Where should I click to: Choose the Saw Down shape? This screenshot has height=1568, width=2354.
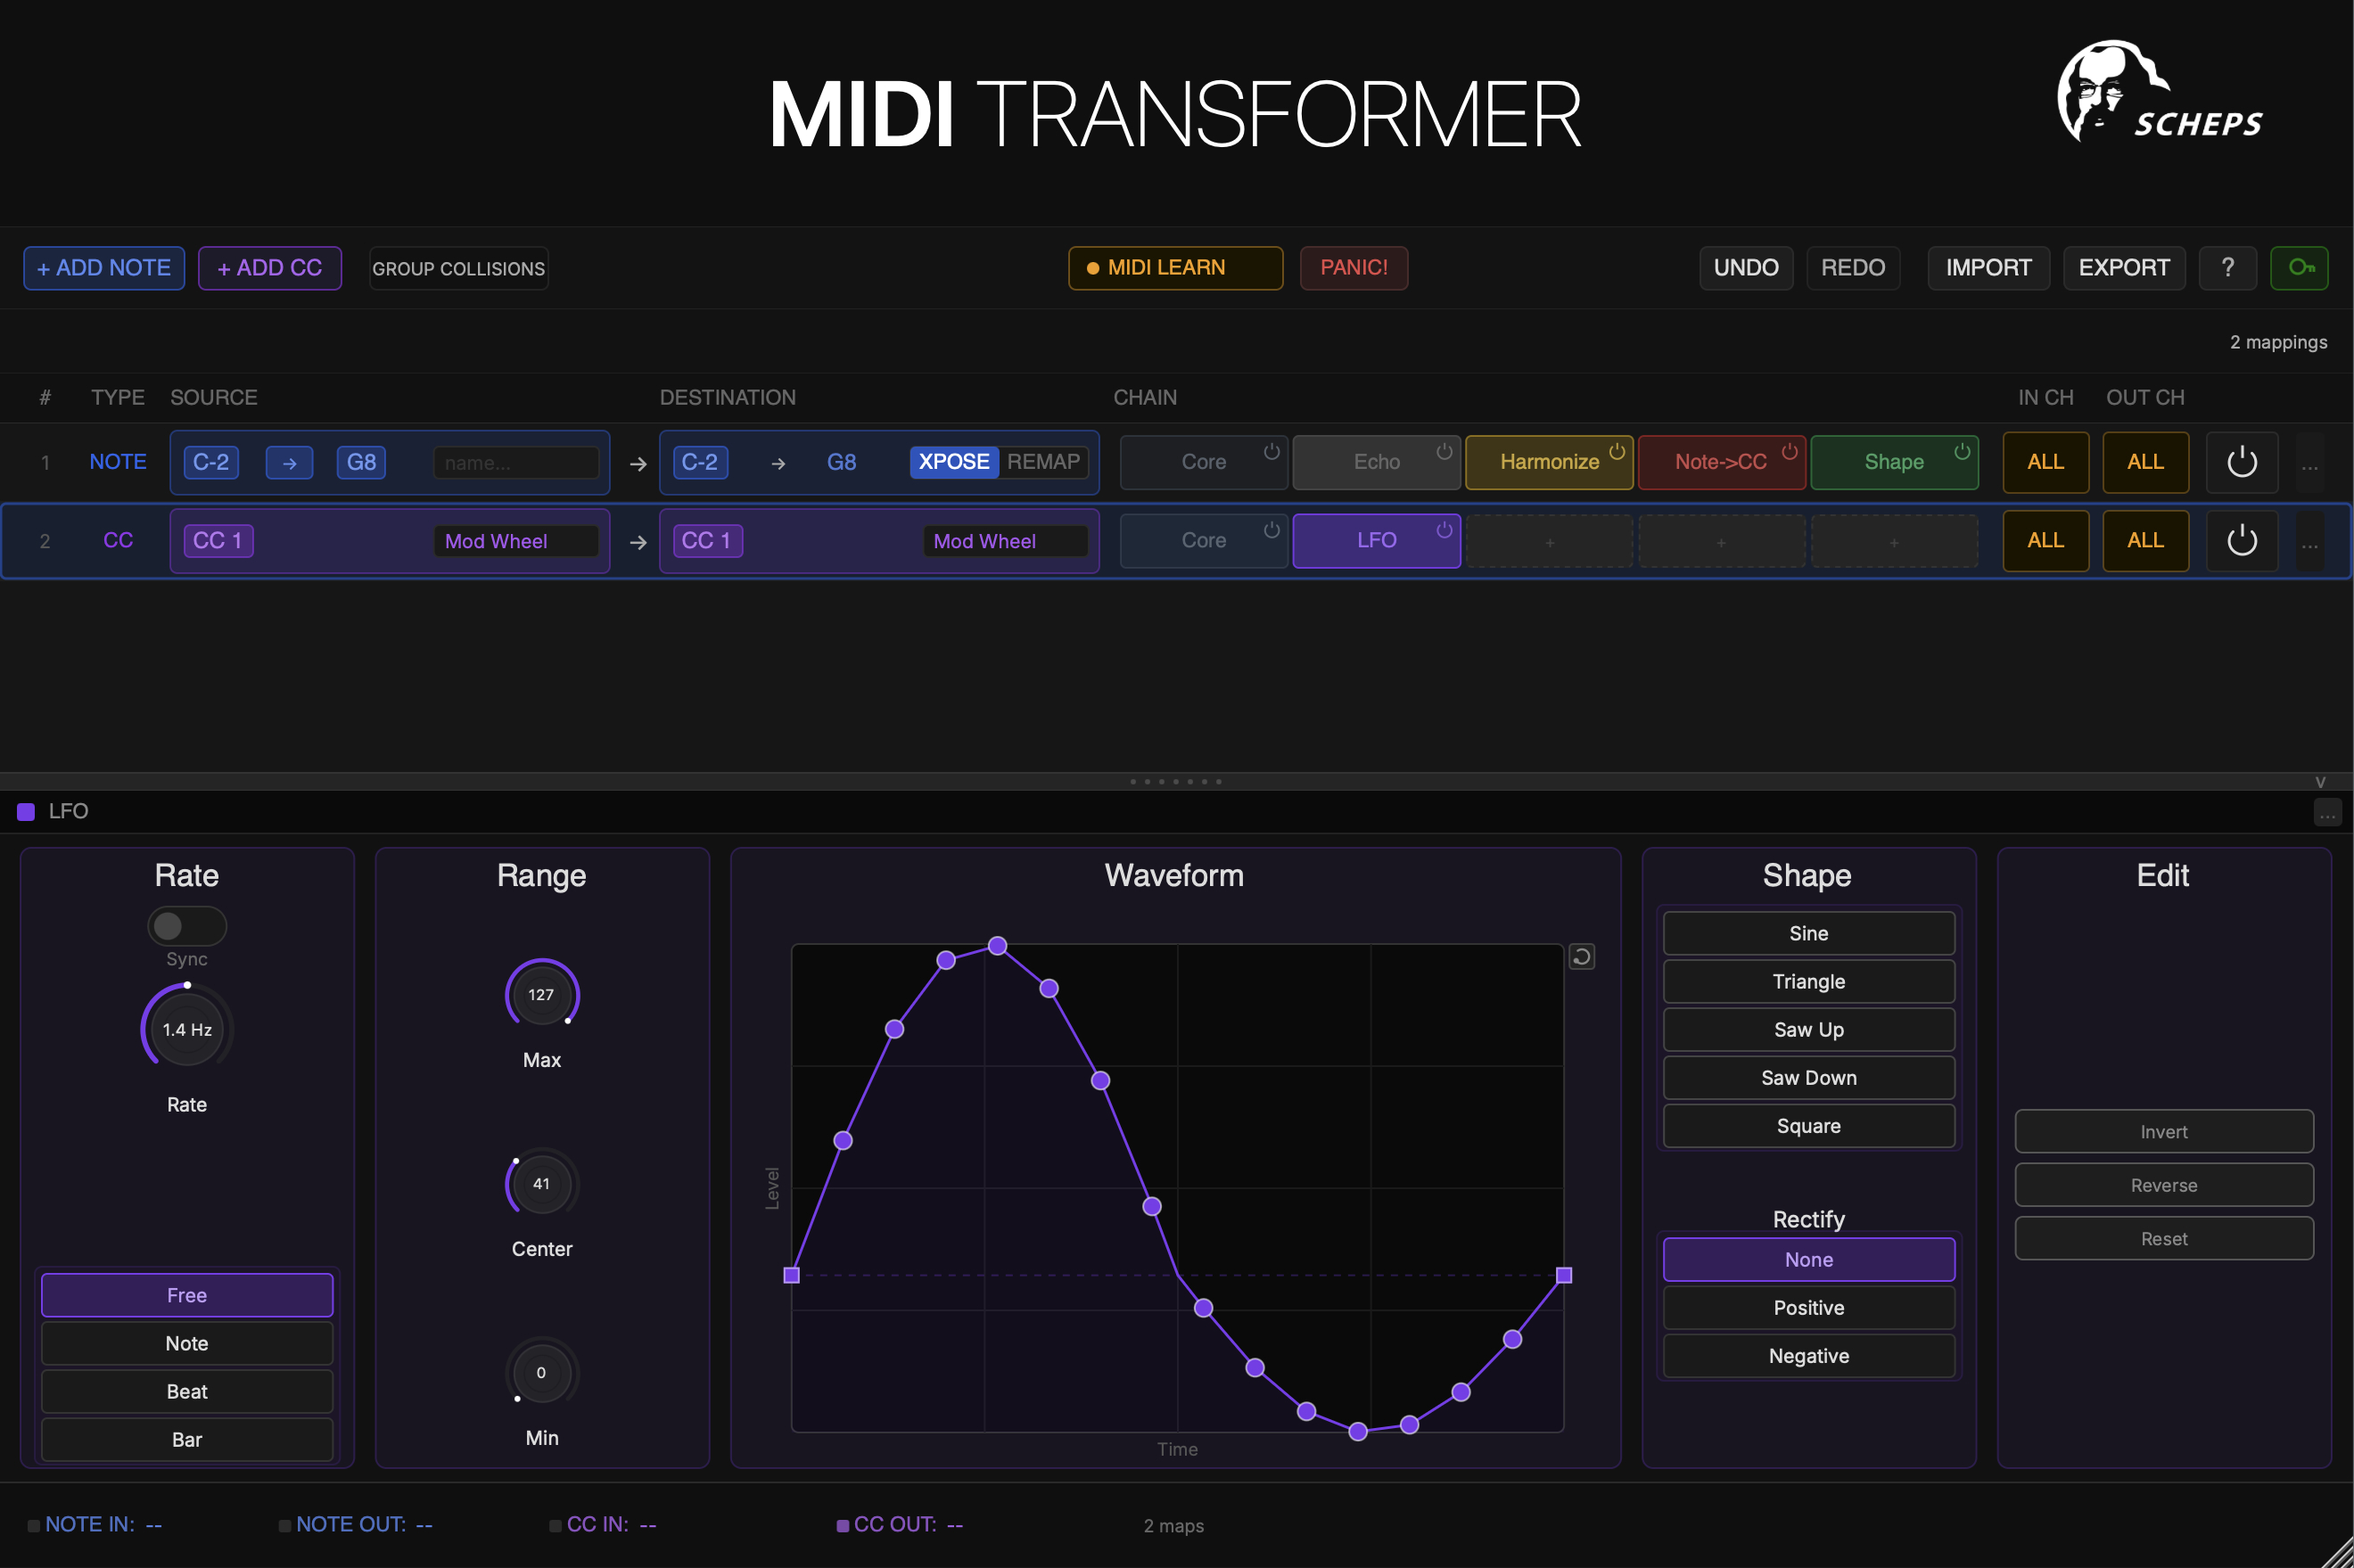tap(1808, 1077)
